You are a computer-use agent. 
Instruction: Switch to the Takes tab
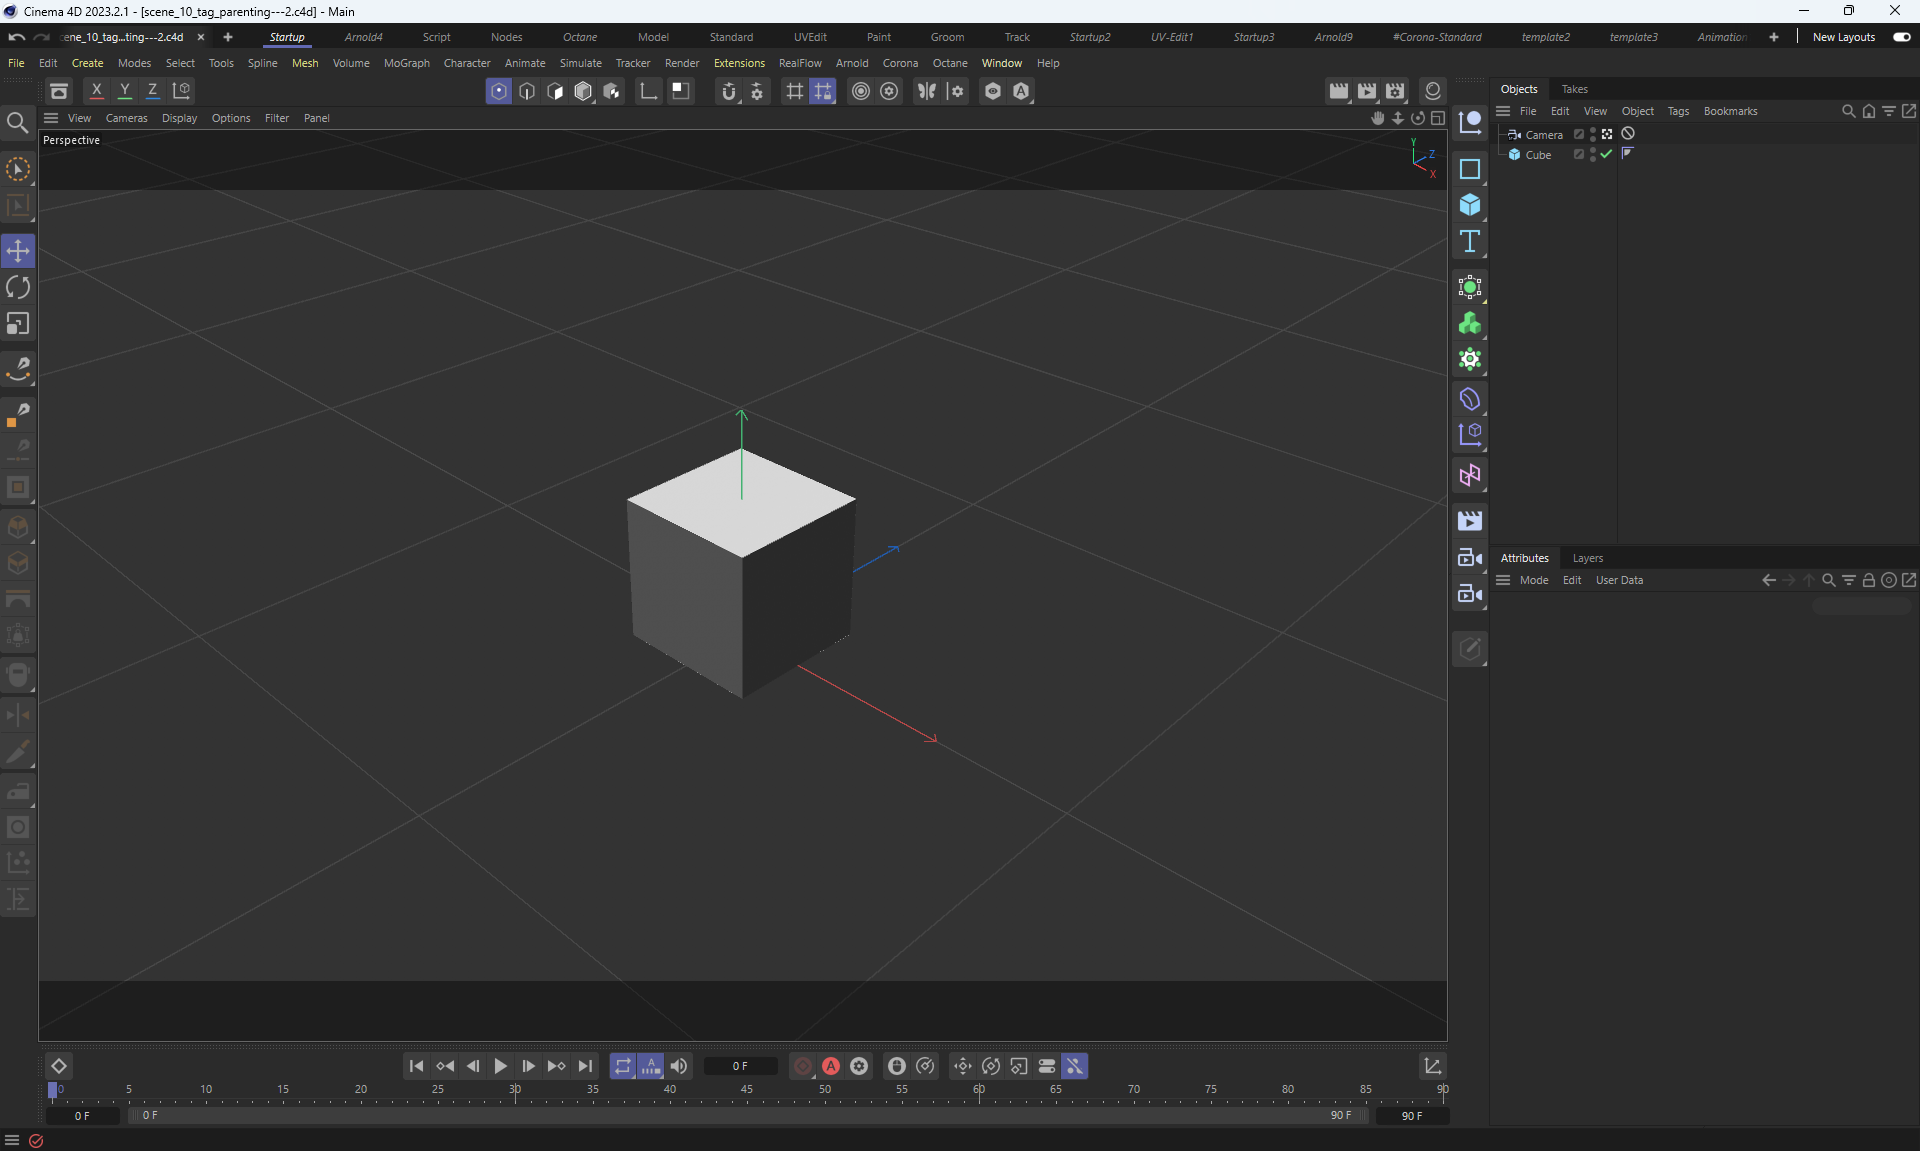click(x=1574, y=89)
